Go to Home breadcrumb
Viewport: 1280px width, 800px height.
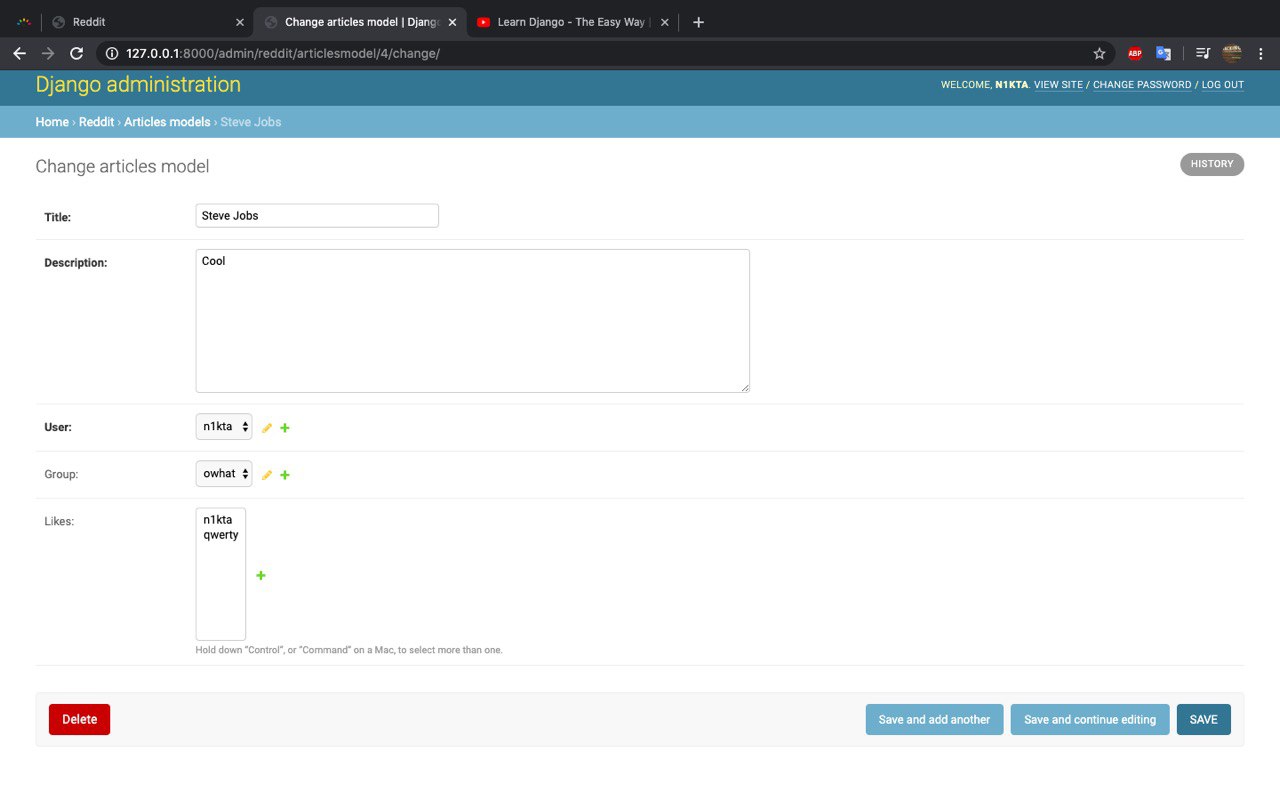tap(52, 122)
